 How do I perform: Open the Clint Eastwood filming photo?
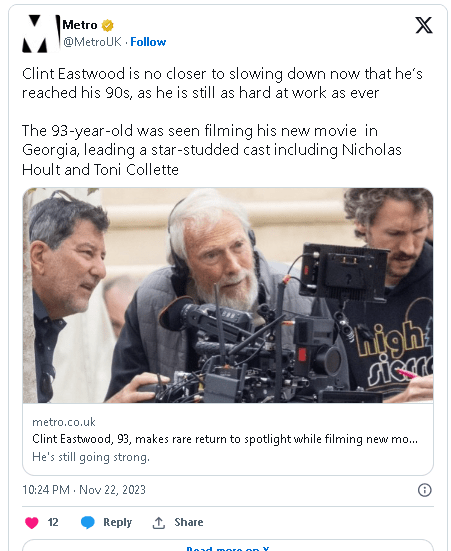point(228,295)
